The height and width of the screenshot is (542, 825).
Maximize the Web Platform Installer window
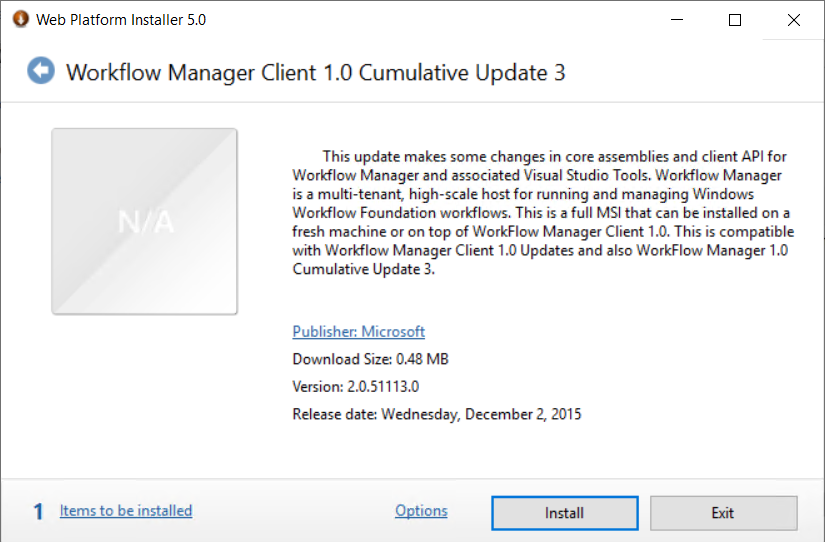click(x=735, y=19)
